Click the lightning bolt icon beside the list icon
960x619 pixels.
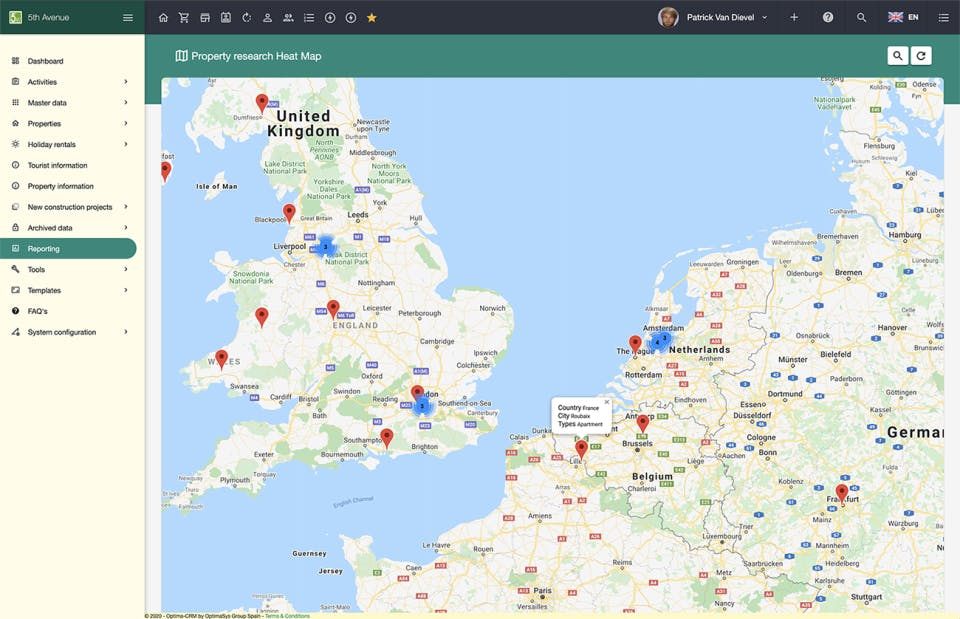[330, 18]
